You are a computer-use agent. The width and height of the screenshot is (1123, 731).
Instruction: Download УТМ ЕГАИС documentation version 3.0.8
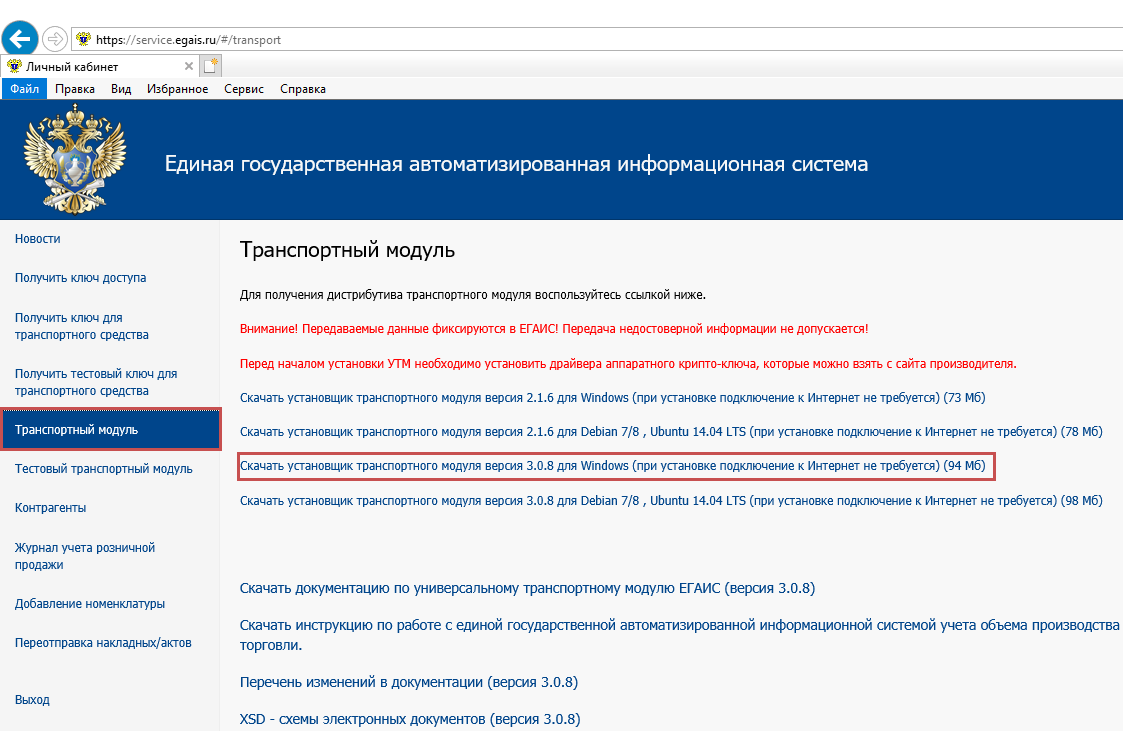coord(527,588)
